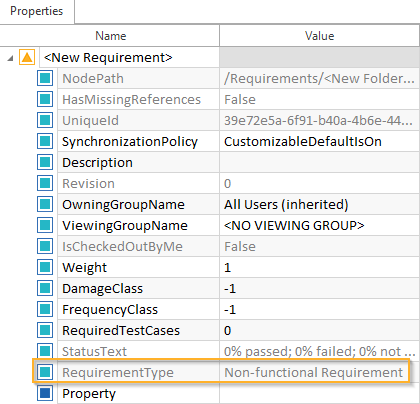Viewport: 420px width, 404px height.
Task: Click the Name column header
Action: [x=110, y=36]
